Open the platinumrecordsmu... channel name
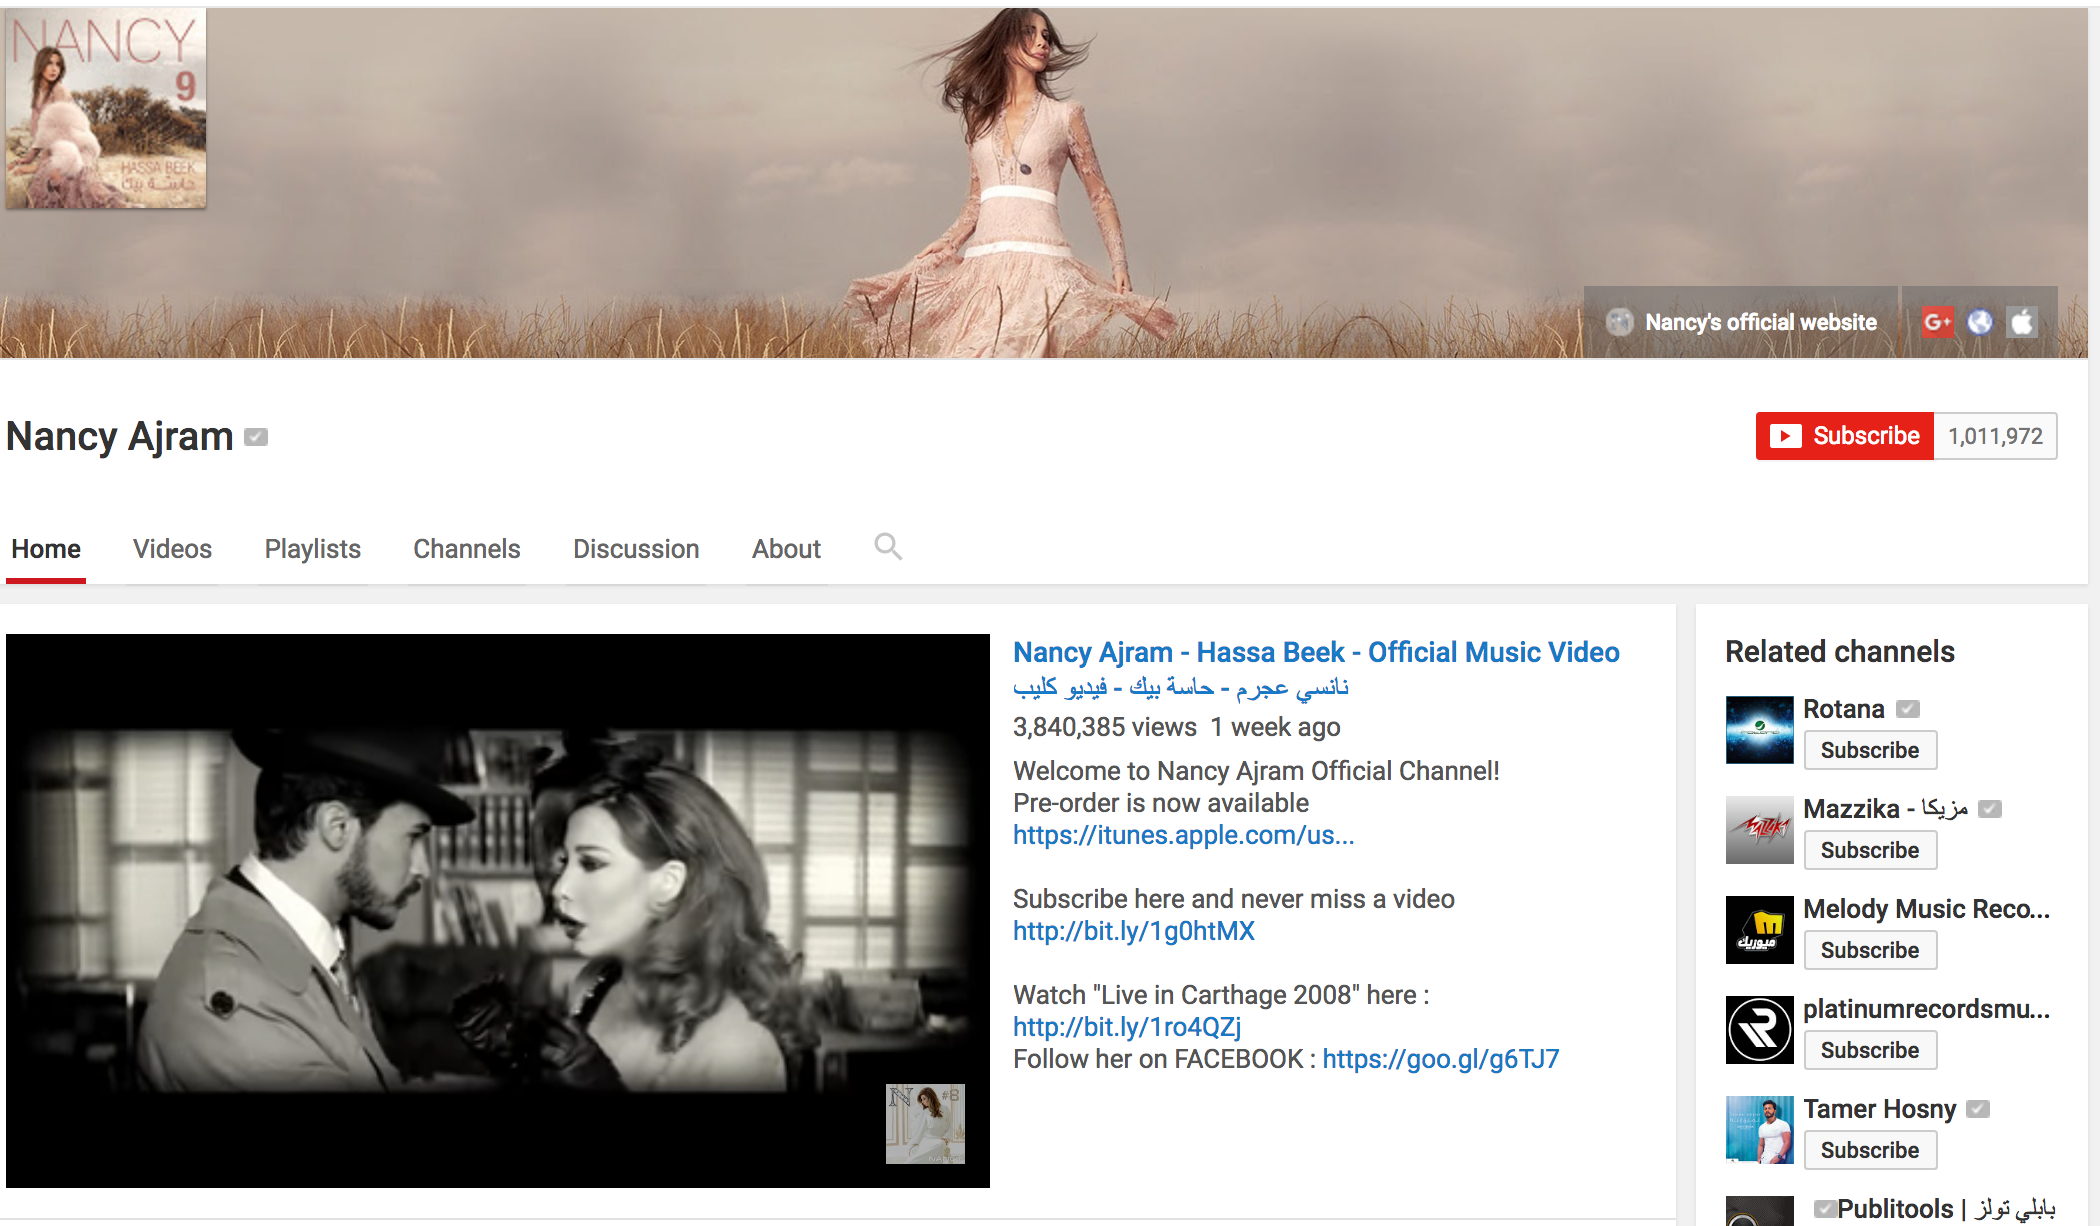Screen dimensions: 2100x1226 [x=1926, y=1009]
